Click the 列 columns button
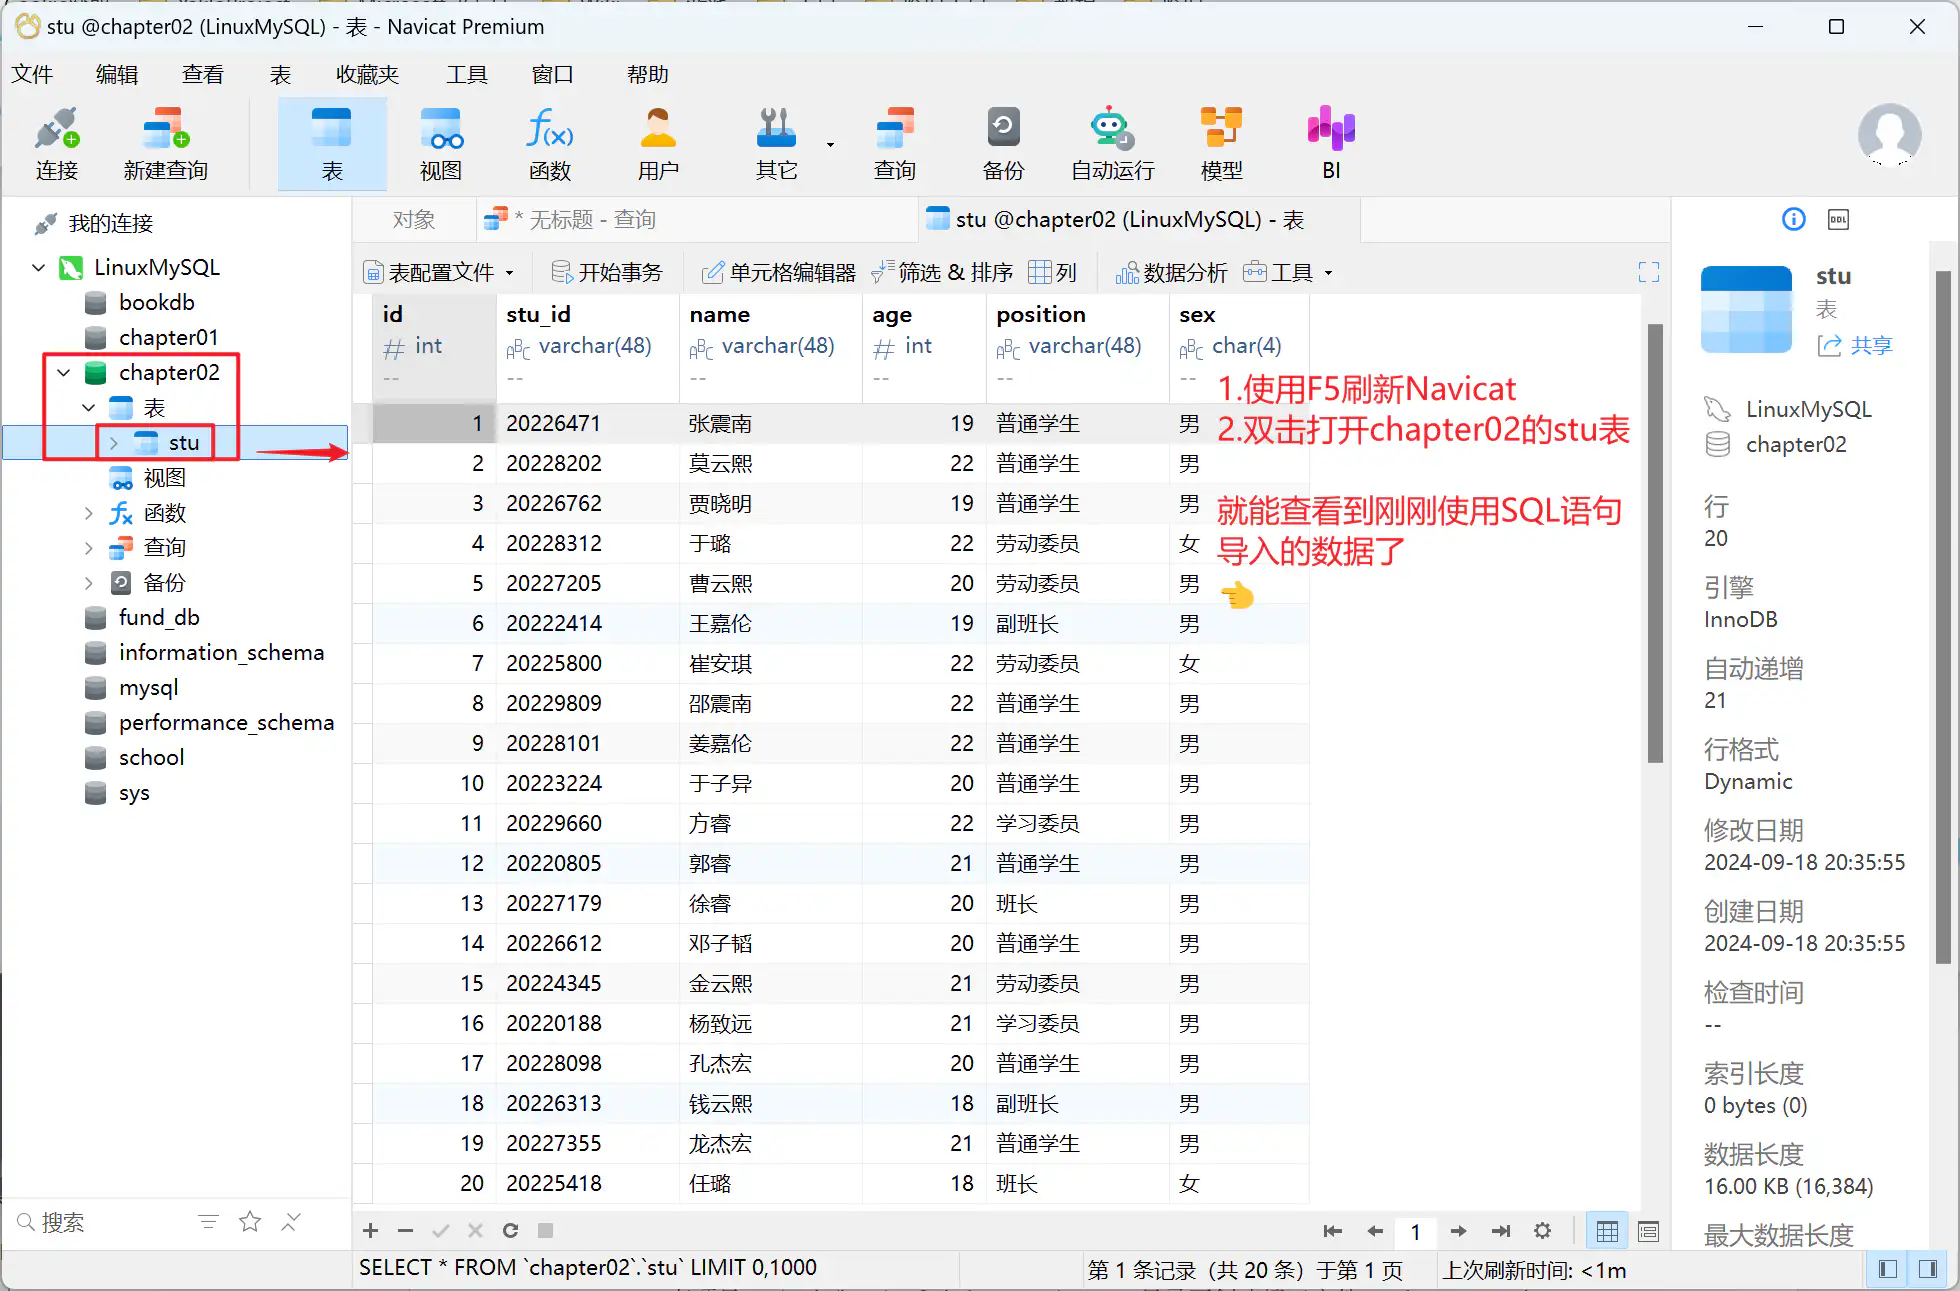1960x1291 pixels. (1053, 272)
